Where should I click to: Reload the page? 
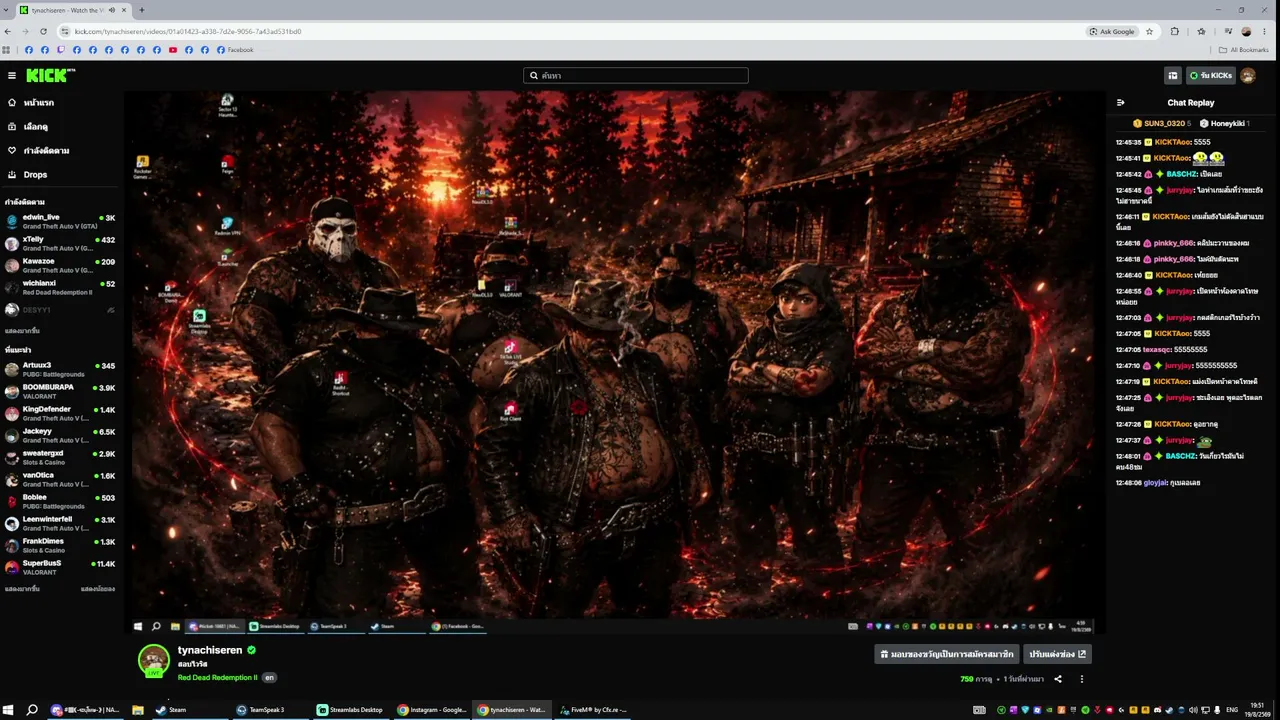pos(43,31)
